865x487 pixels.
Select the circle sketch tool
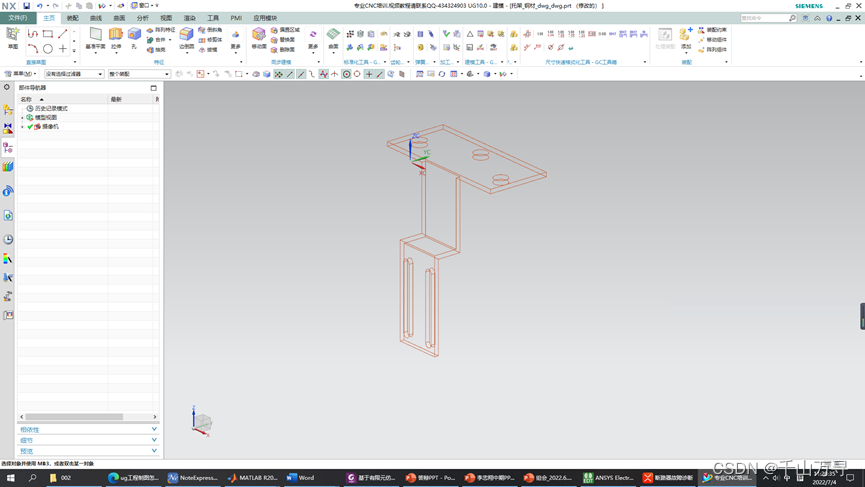click(x=48, y=49)
